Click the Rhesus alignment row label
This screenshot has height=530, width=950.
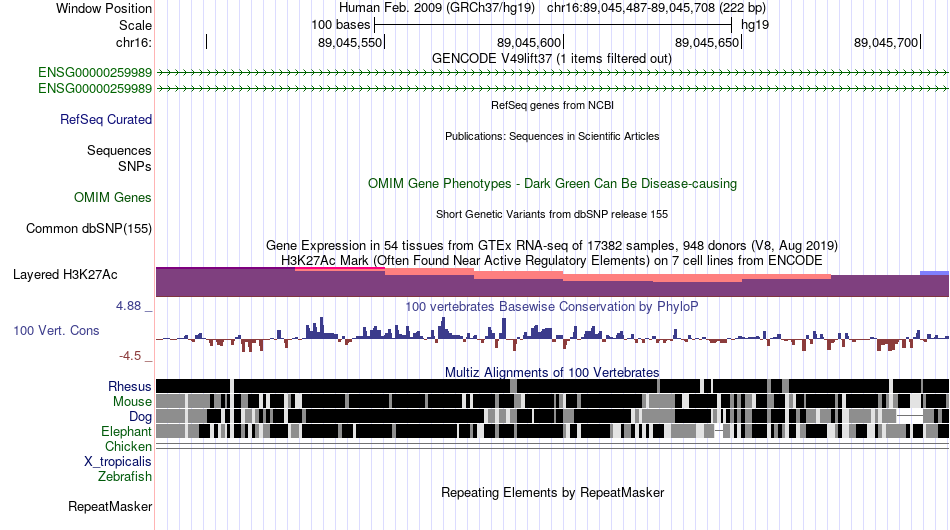(130, 386)
